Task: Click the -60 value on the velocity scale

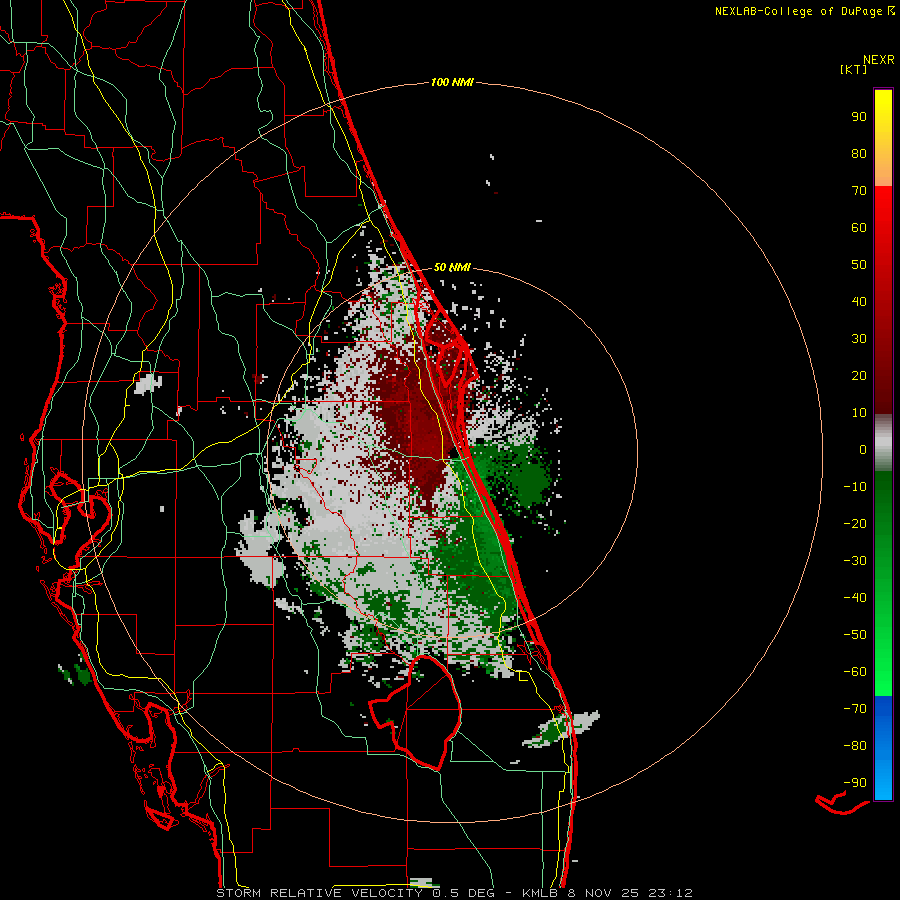Action: [855, 672]
